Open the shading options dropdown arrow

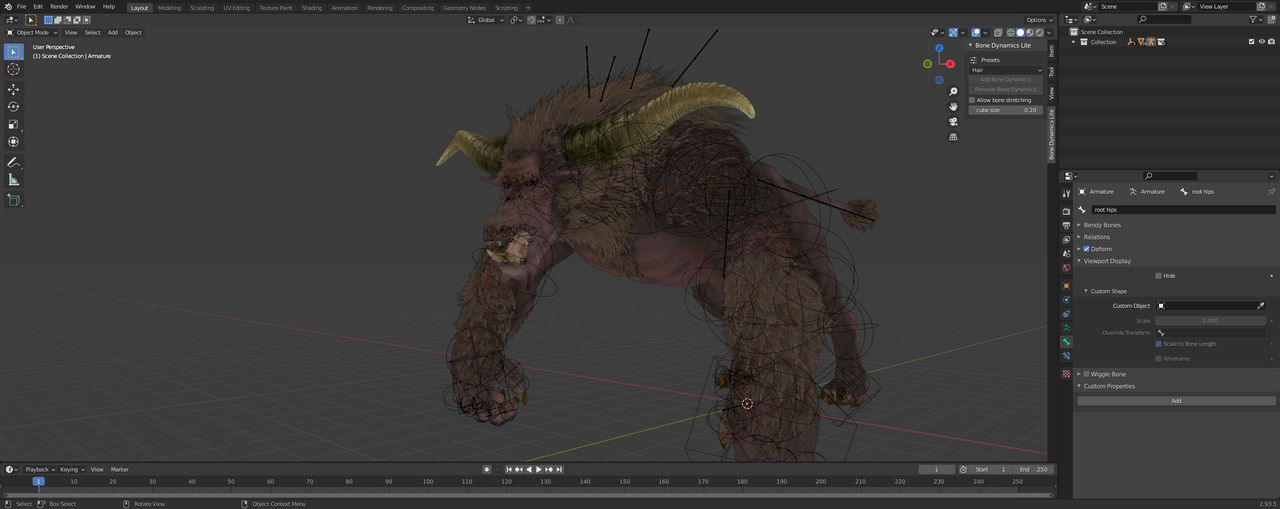coord(1048,32)
